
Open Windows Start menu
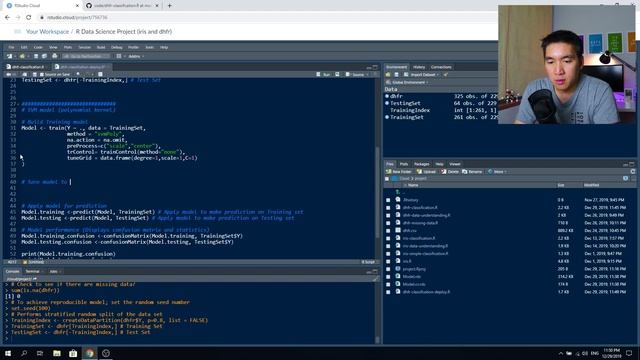(x=8, y=353)
